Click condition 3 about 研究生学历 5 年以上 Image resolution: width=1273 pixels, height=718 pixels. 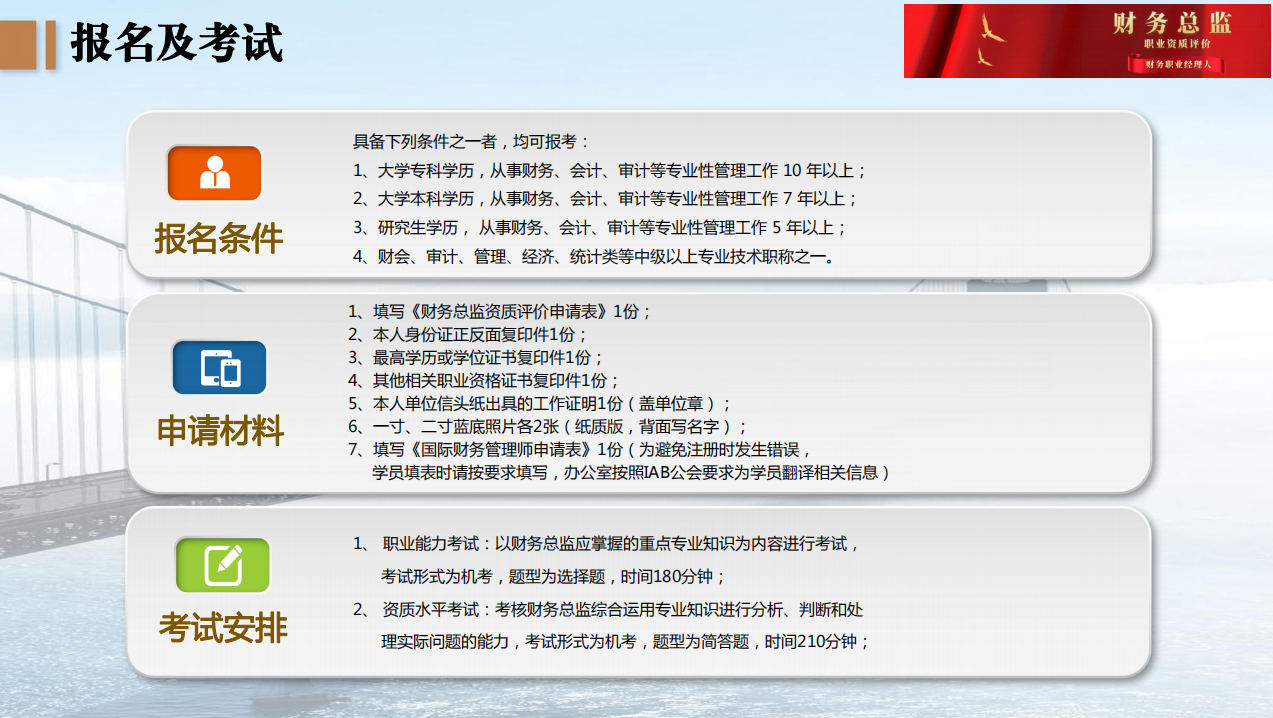600,227
